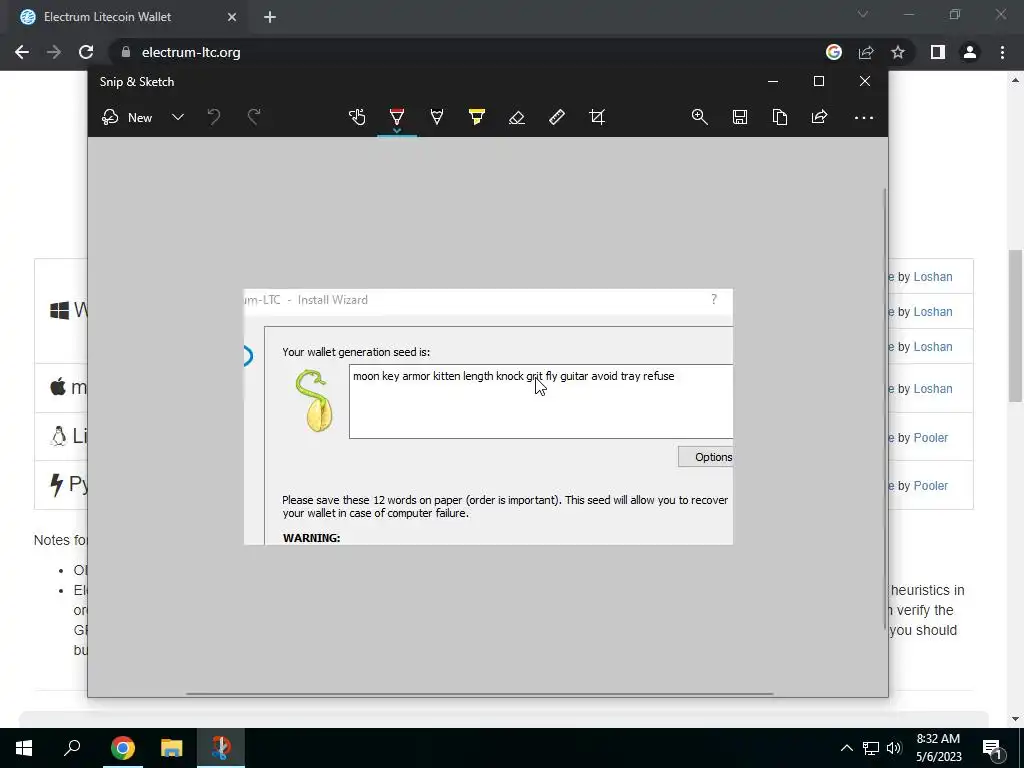The height and width of the screenshot is (768, 1024).
Task: Open Windows taskbar search
Action: pyautogui.click(x=72, y=748)
